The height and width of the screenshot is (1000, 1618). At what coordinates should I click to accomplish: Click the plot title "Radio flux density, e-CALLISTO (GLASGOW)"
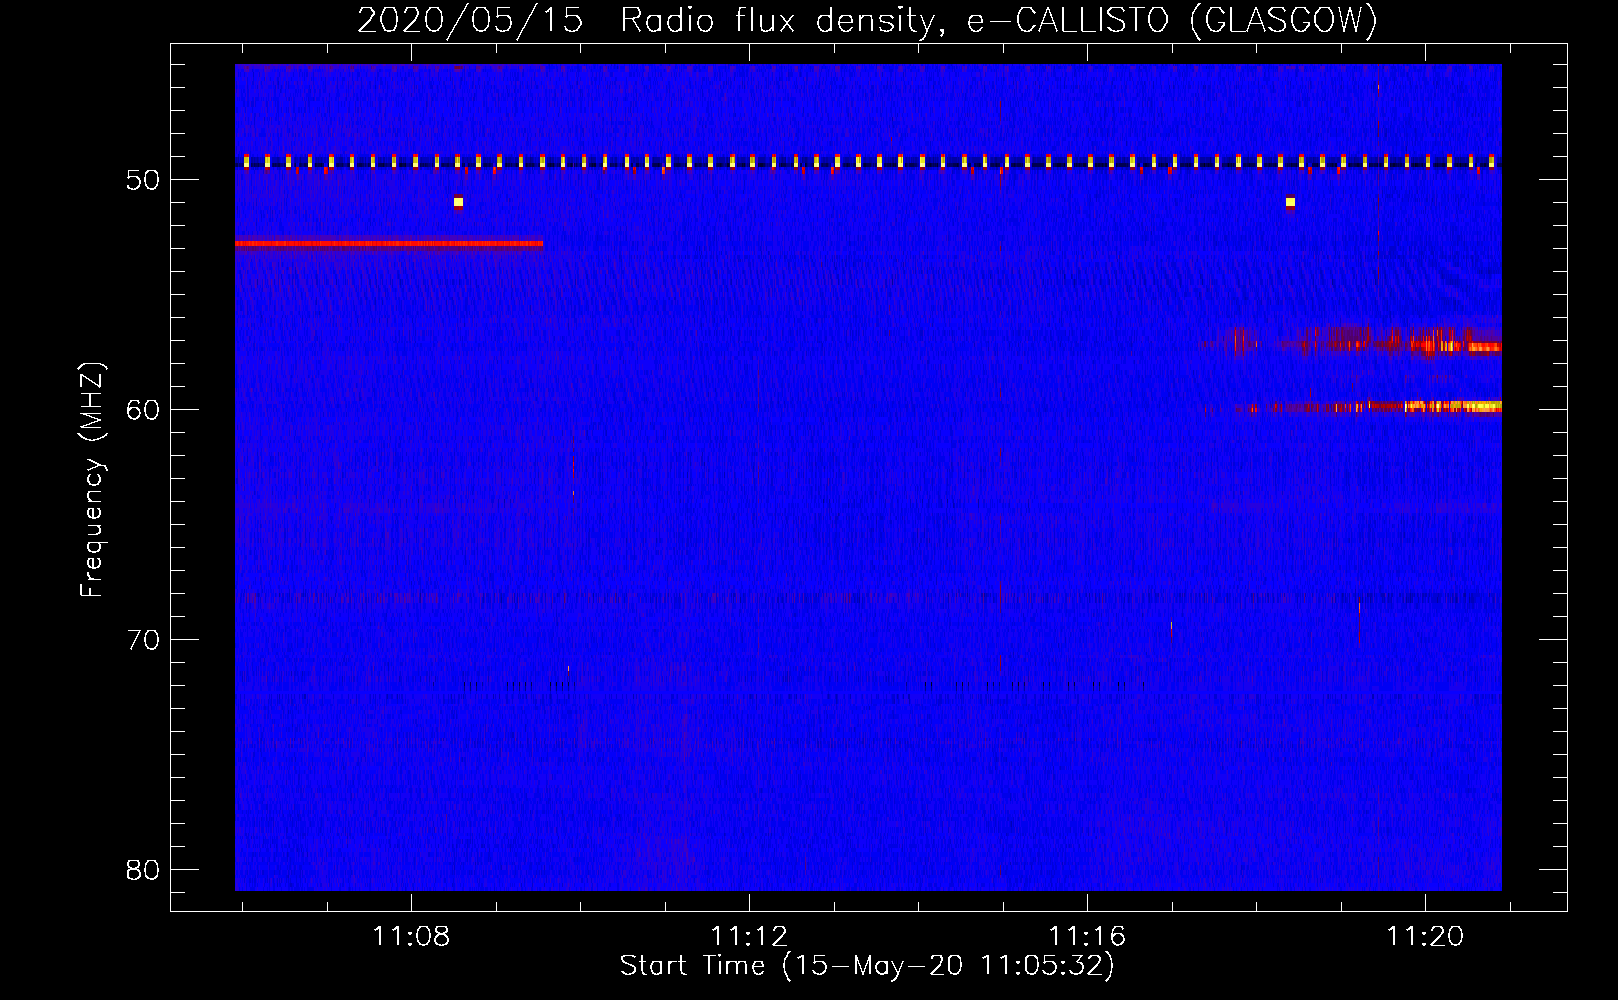(x=998, y=21)
